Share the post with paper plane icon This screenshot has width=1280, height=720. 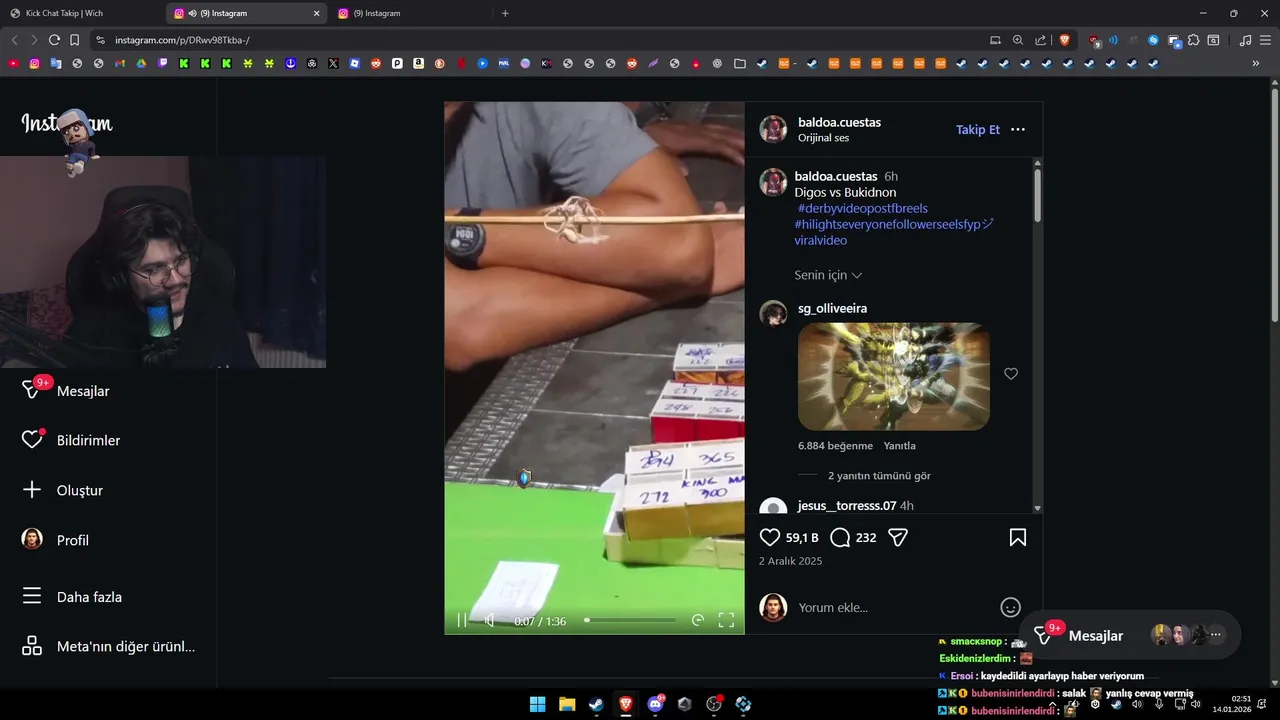click(x=898, y=537)
